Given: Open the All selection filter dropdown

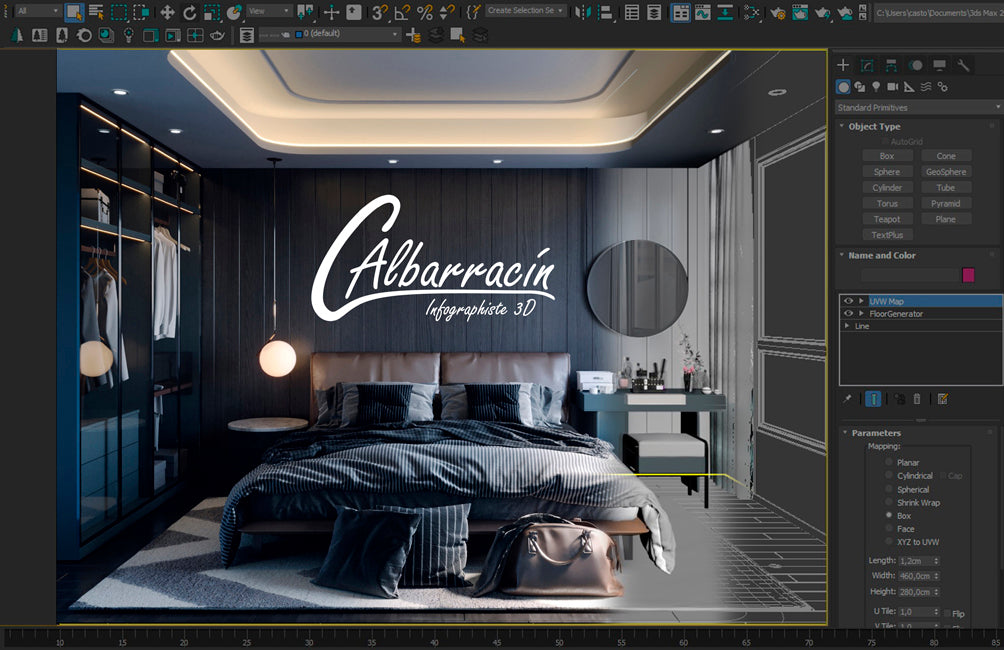Looking at the screenshot, I should pyautogui.click(x=37, y=11).
